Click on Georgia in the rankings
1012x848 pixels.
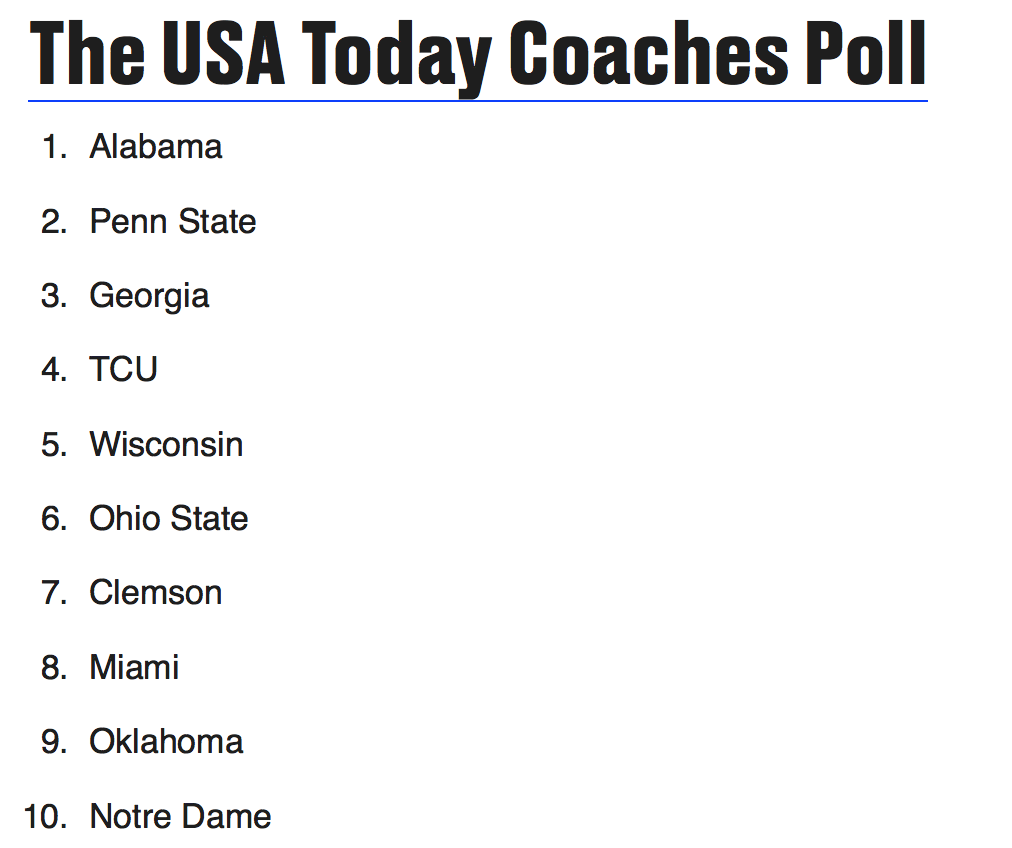149,296
